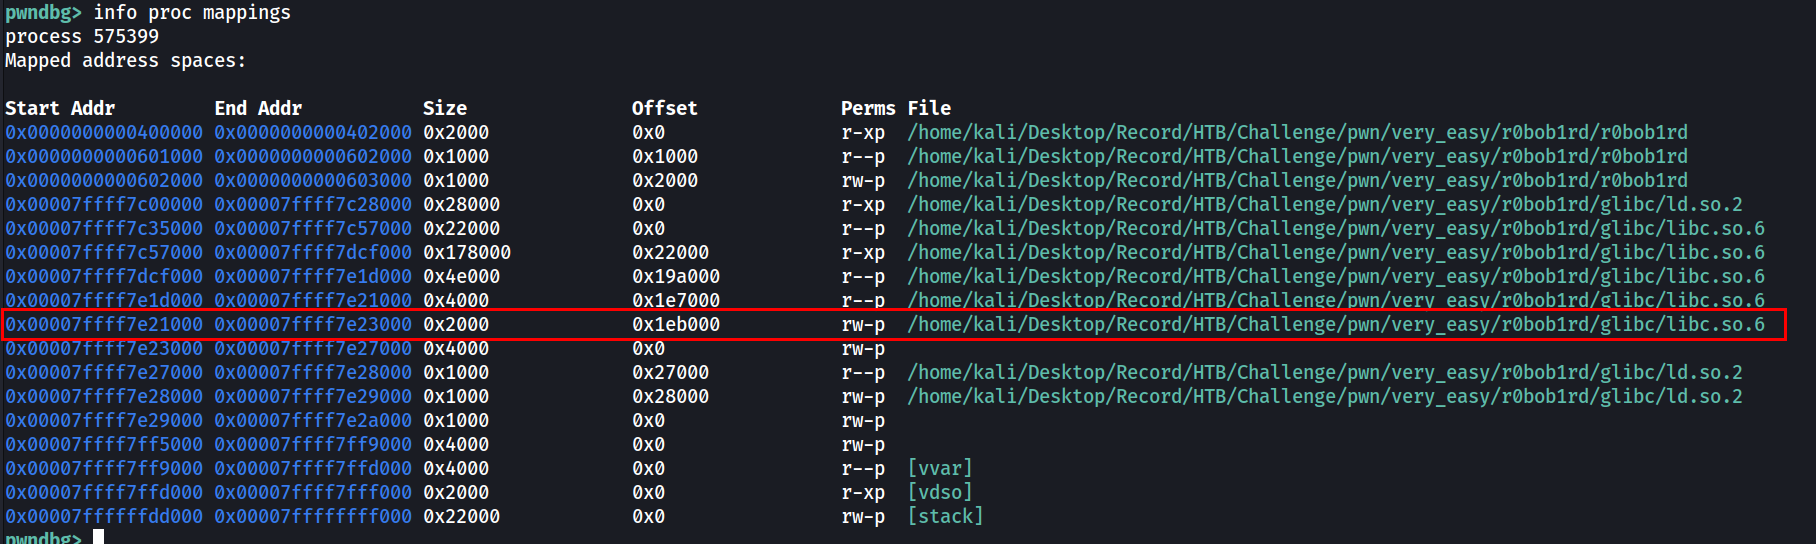Click the "Perms" column header

pyautogui.click(x=867, y=108)
